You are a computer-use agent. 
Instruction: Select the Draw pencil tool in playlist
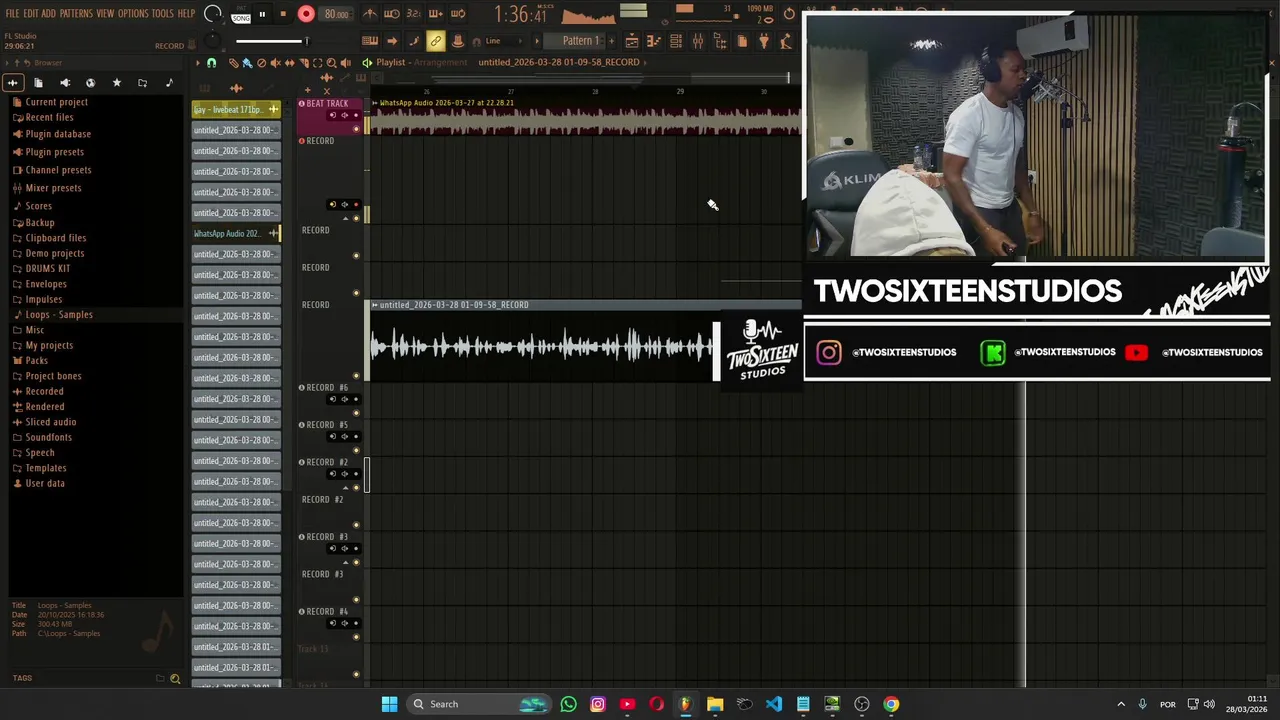(234, 62)
